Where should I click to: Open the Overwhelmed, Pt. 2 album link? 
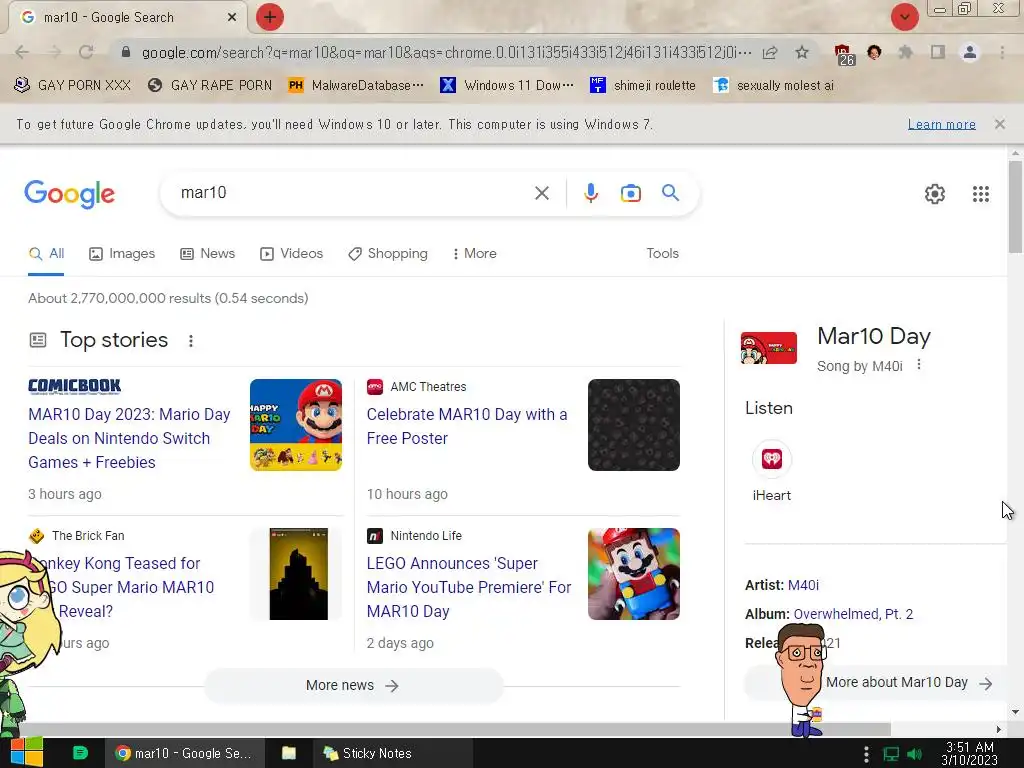click(853, 614)
